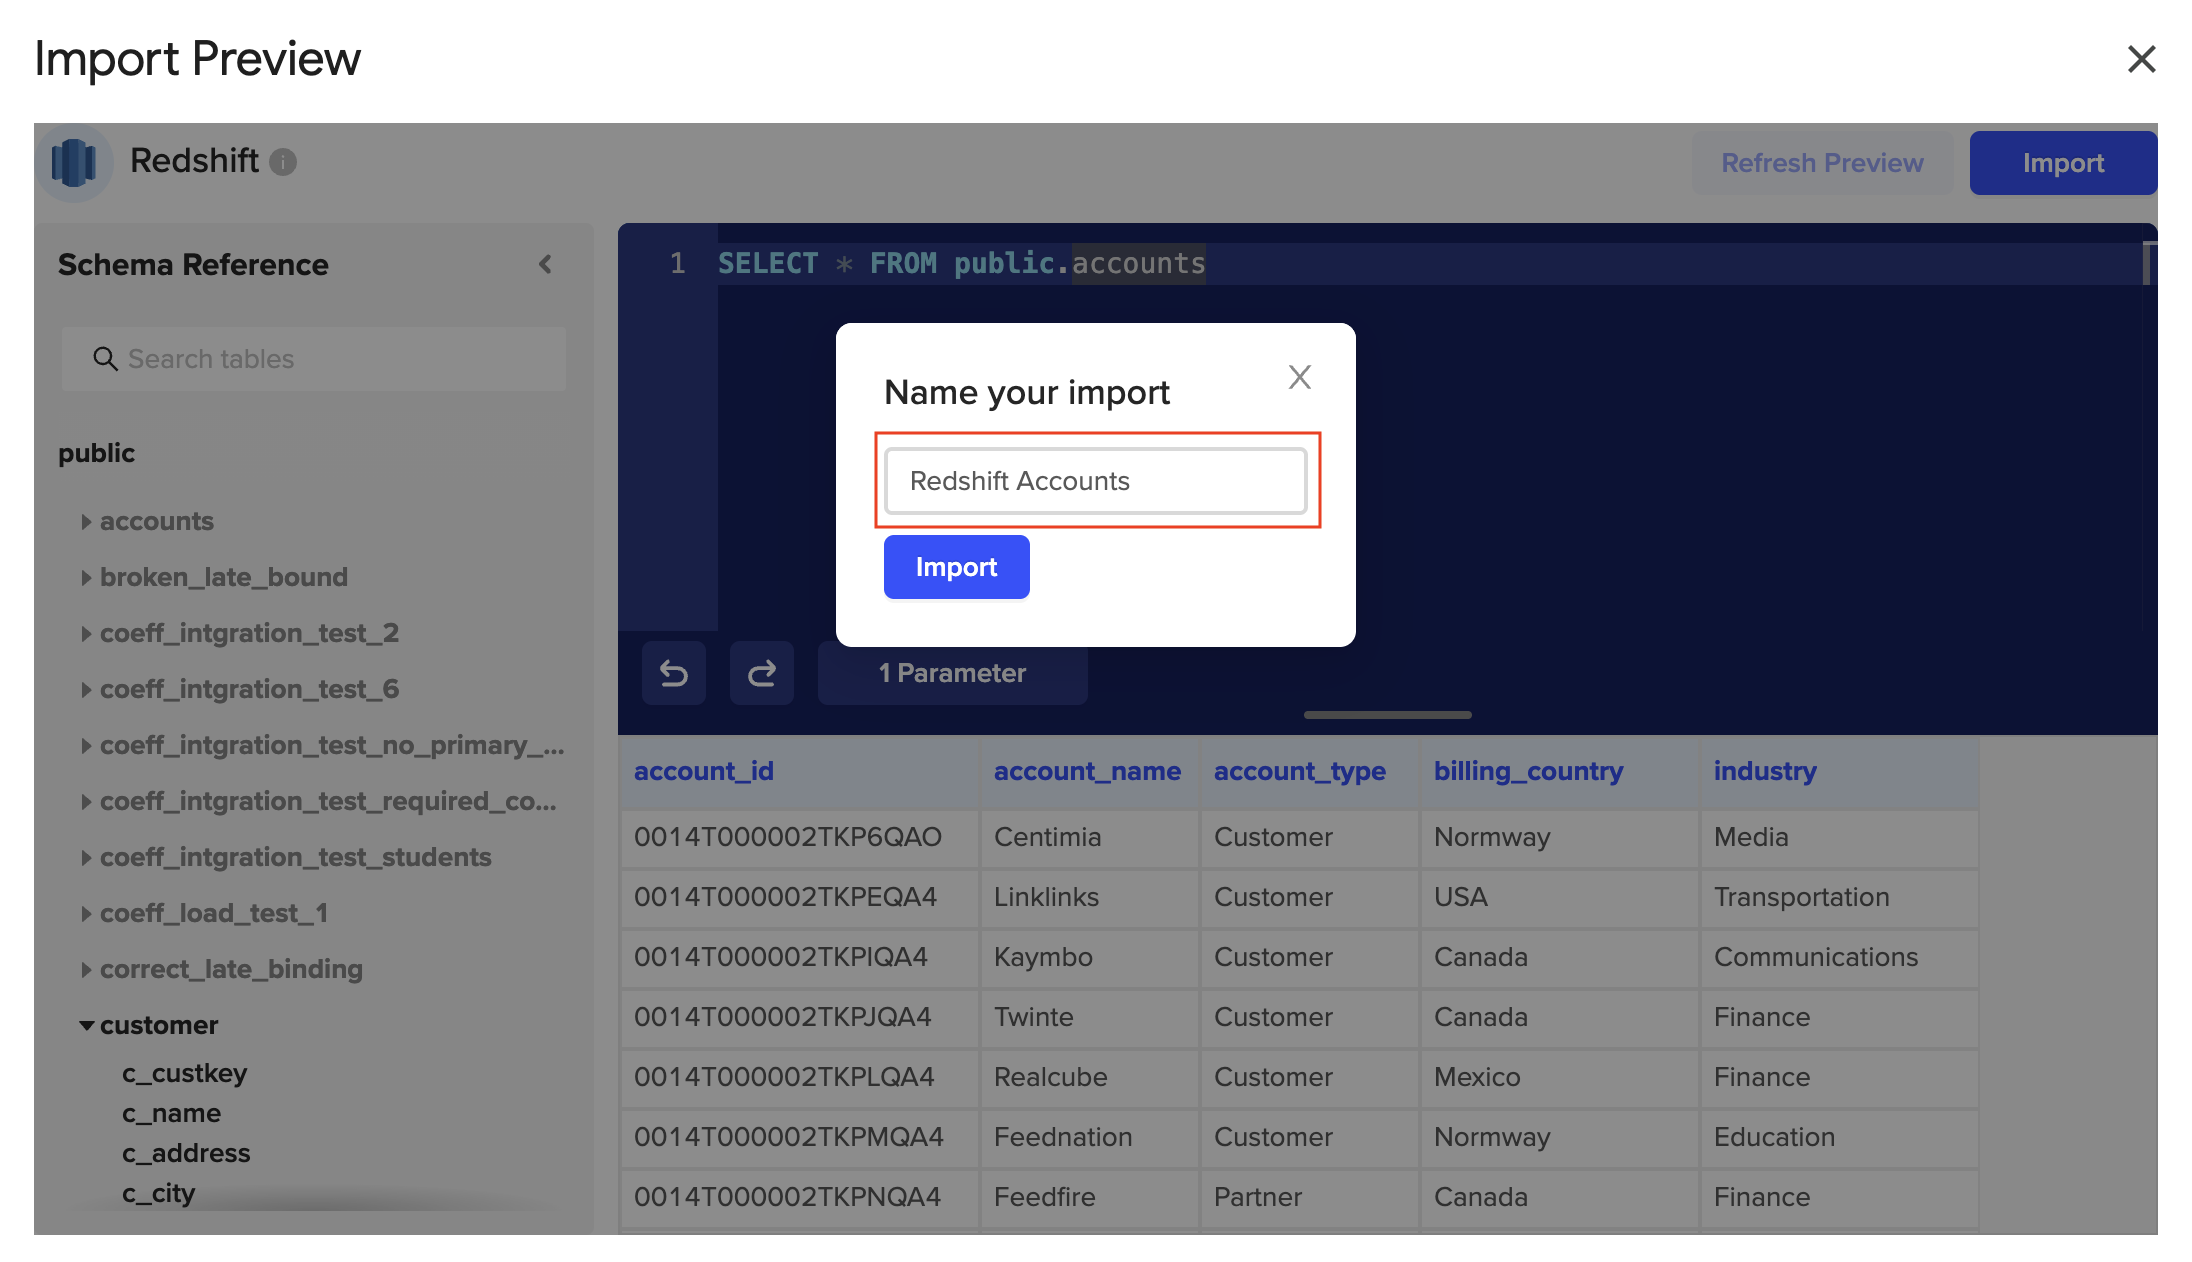Select the c_custkey column
The image size is (2192, 1262).
click(184, 1073)
